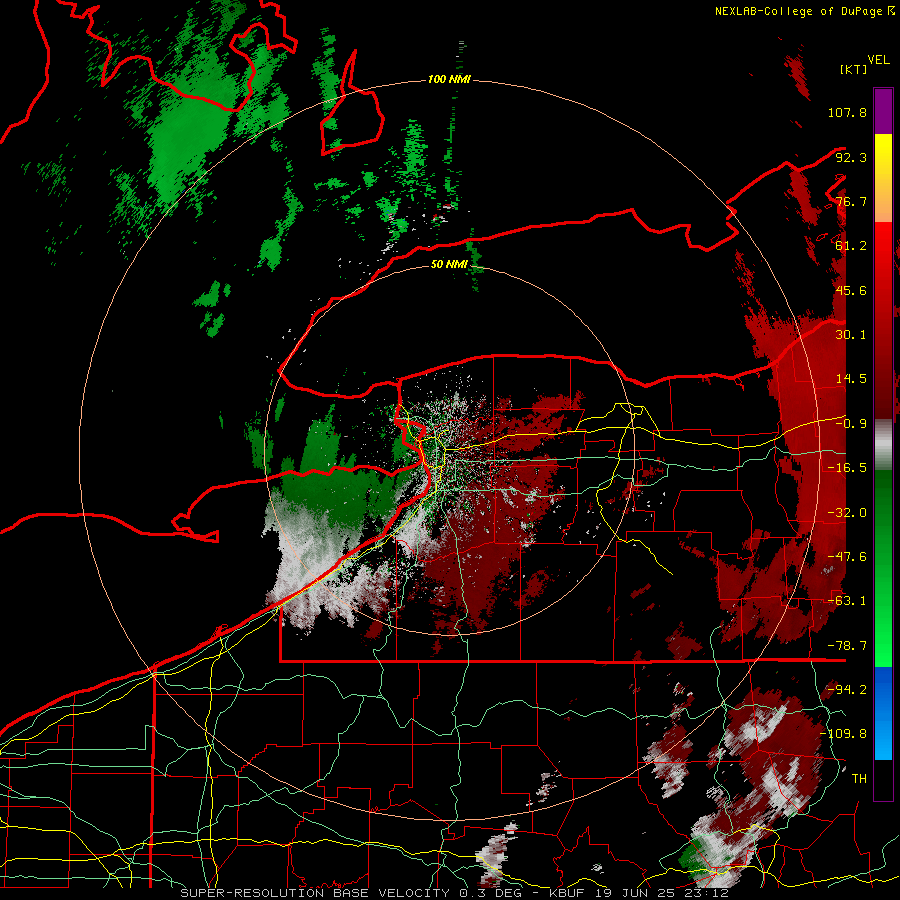Viewport: 900px width, 900px height.
Task: Click the gray near-zero segment of color bar
Action: coord(883,444)
